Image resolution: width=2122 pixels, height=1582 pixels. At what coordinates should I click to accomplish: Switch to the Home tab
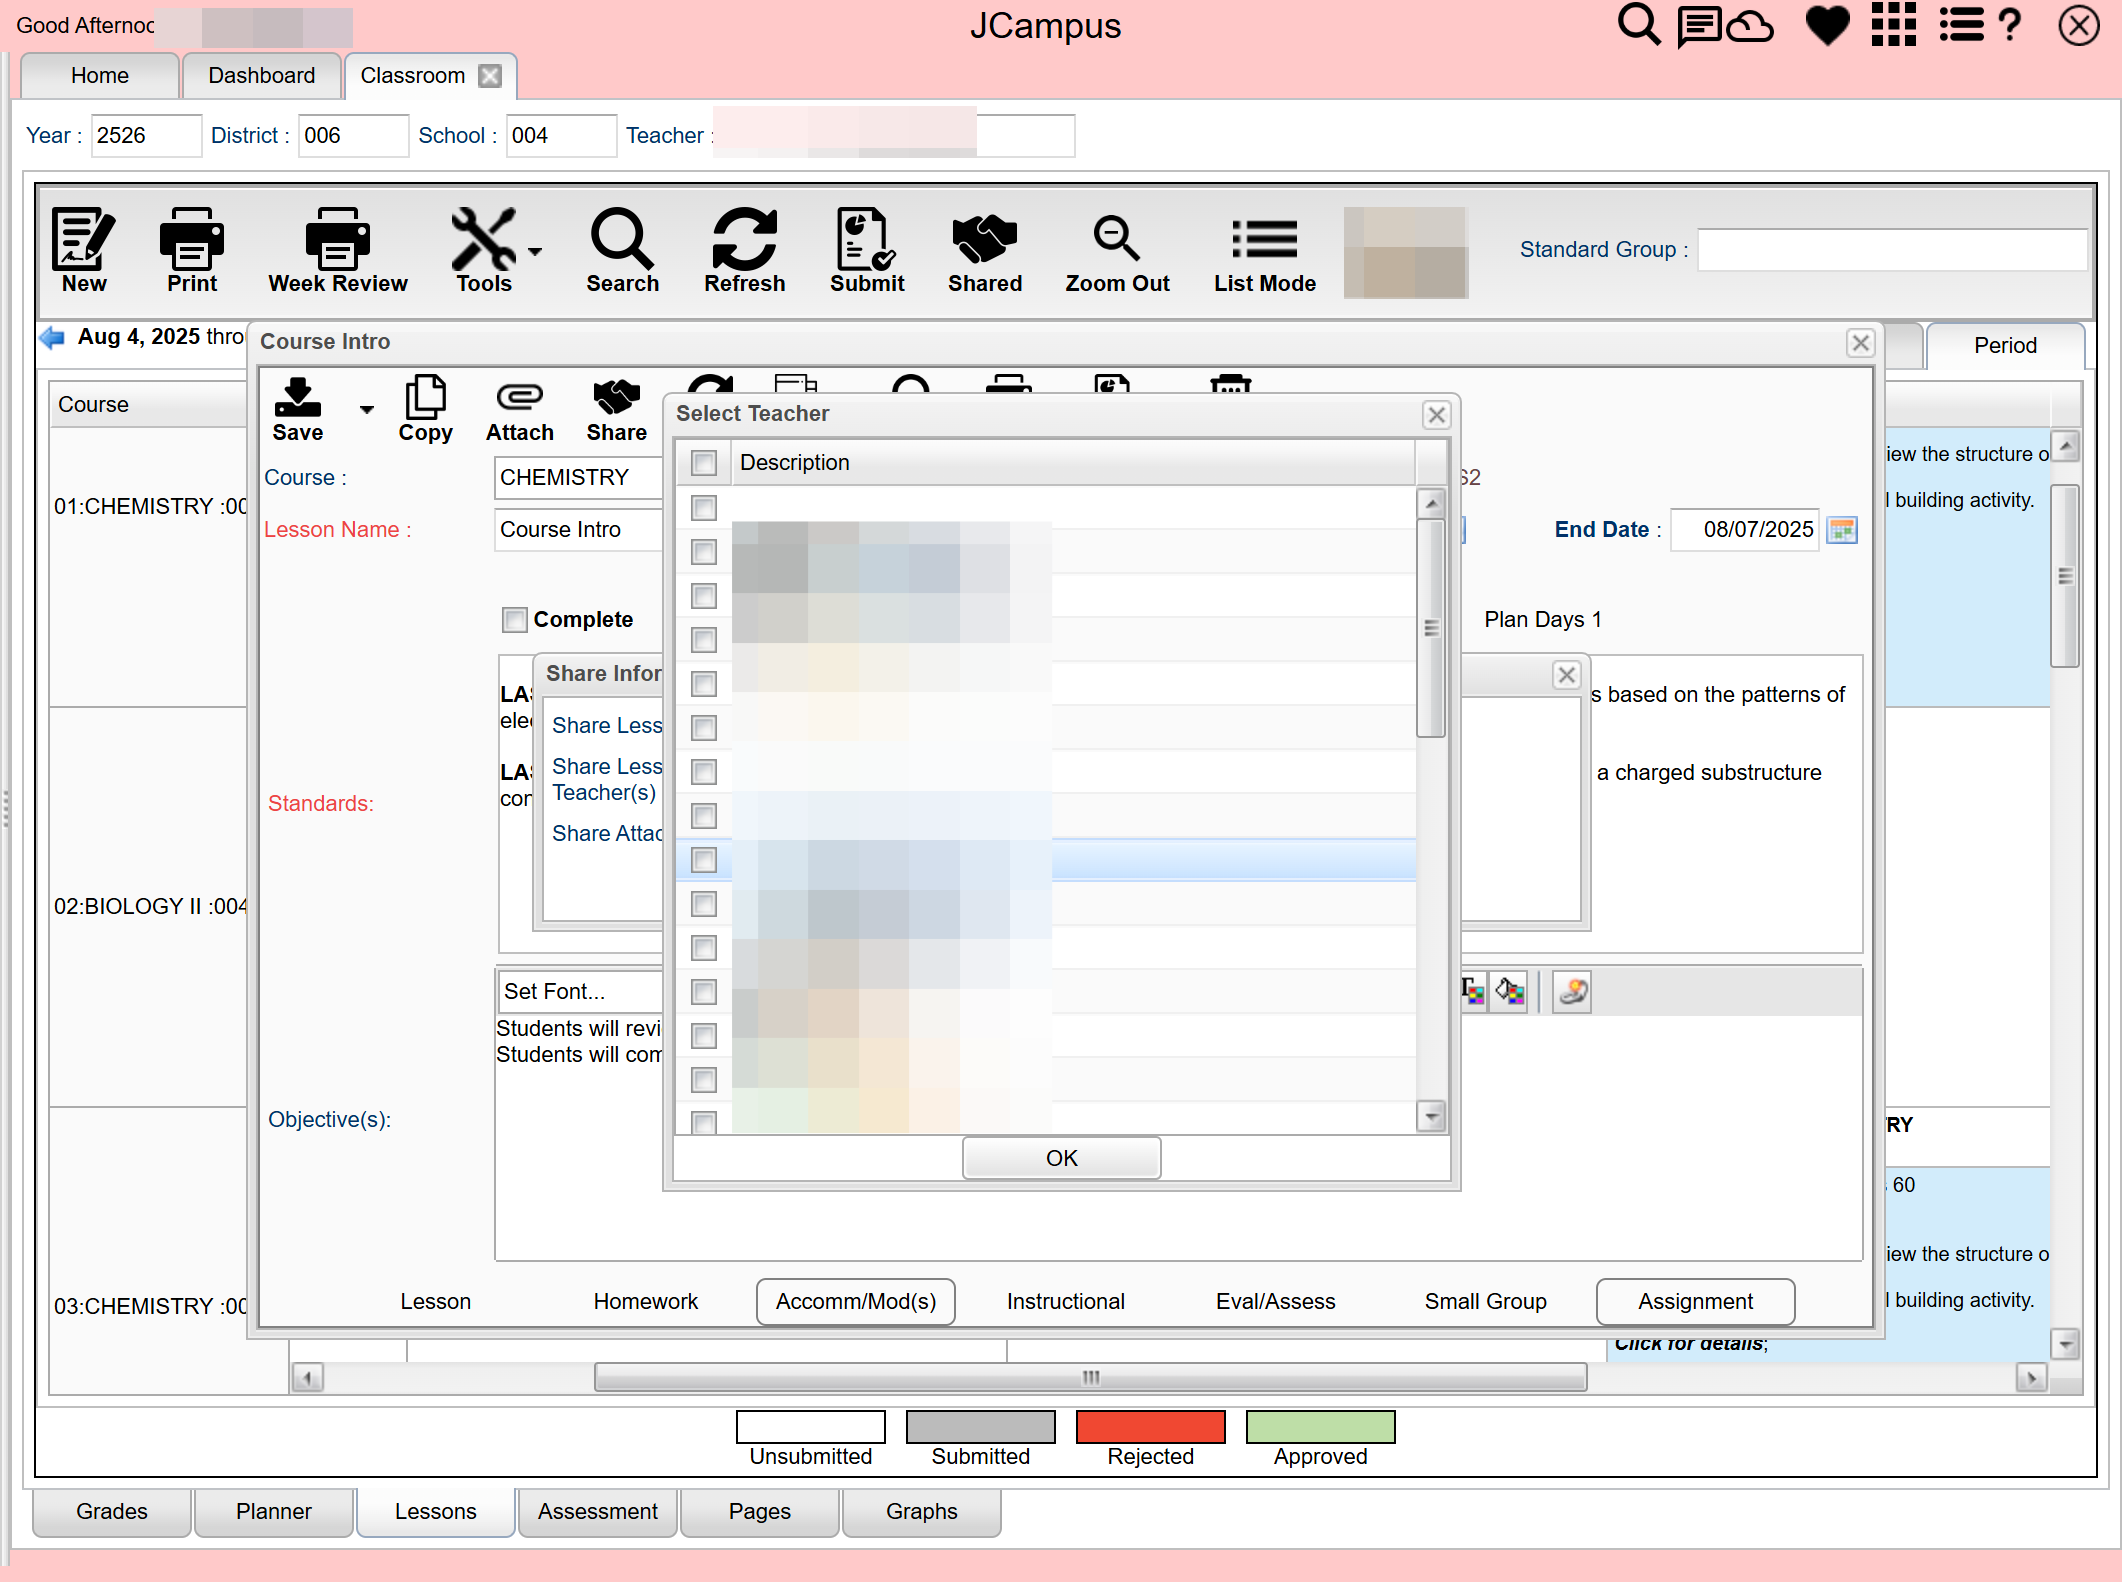coord(100,76)
